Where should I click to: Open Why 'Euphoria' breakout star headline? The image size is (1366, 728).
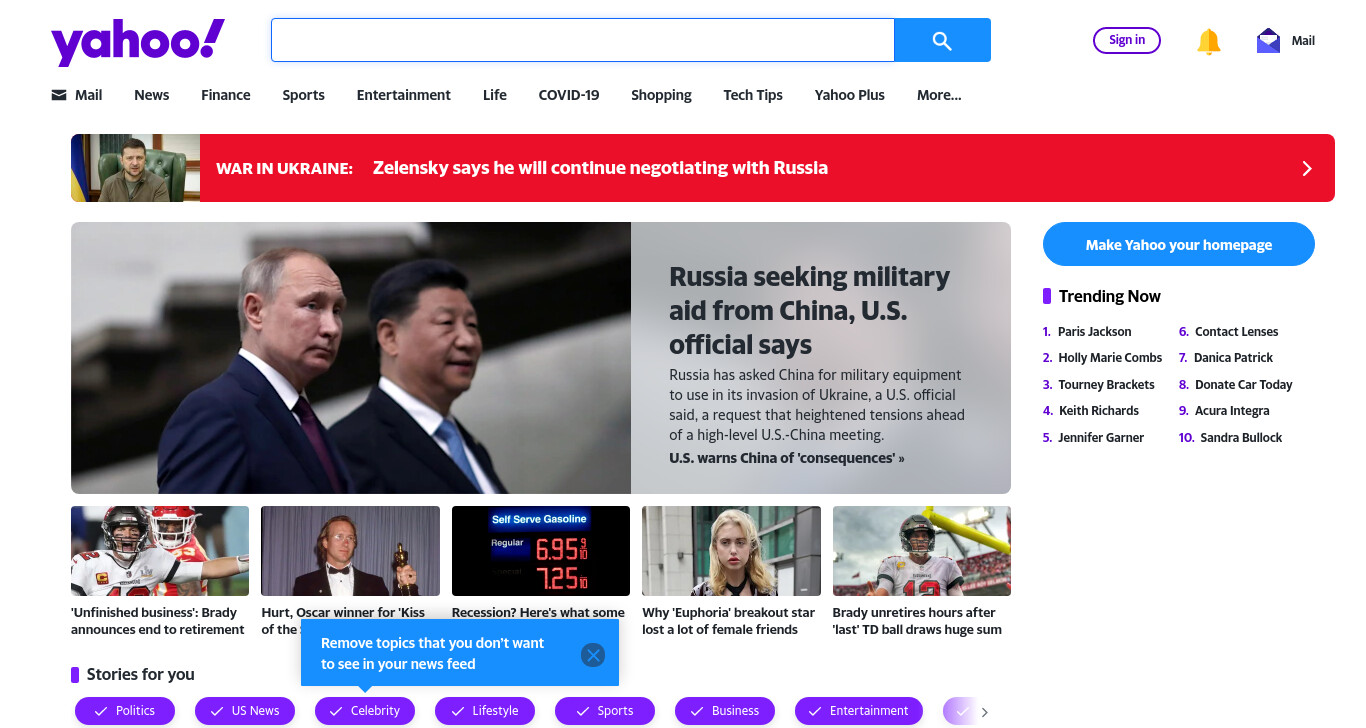click(x=728, y=621)
